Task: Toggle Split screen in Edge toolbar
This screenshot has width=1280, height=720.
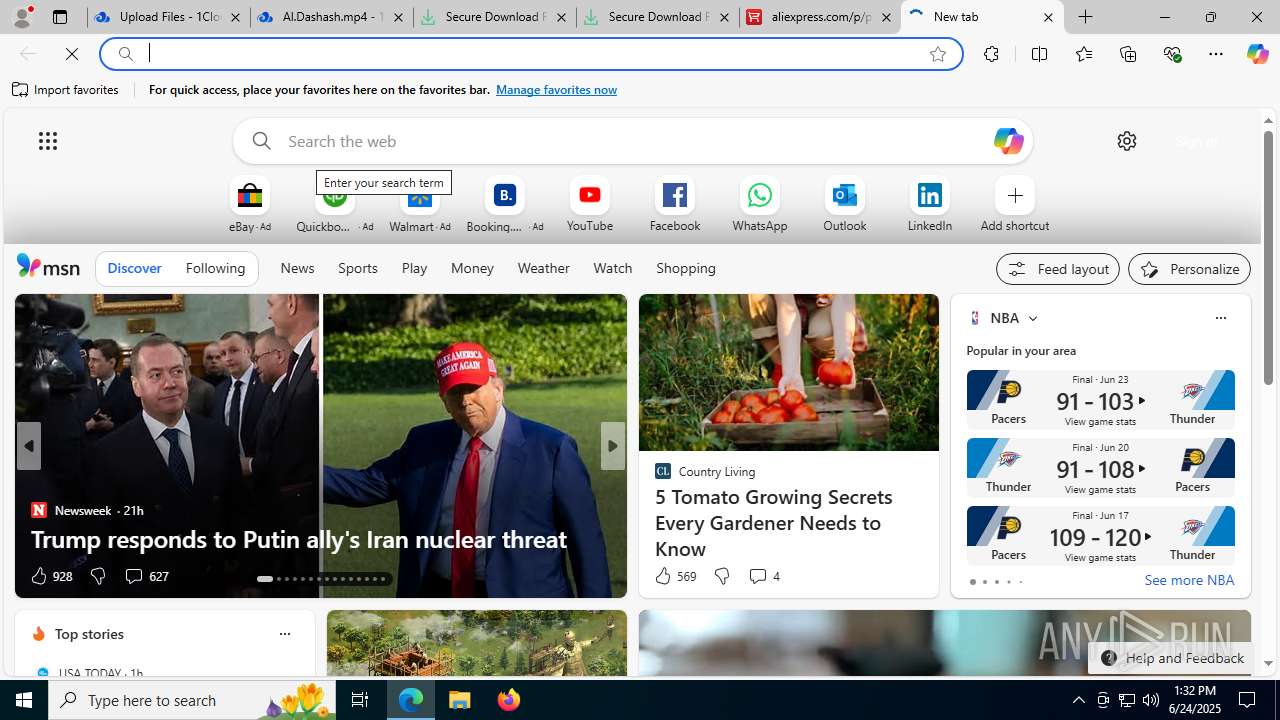Action: pyautogui.click(x=1039, y=54)
